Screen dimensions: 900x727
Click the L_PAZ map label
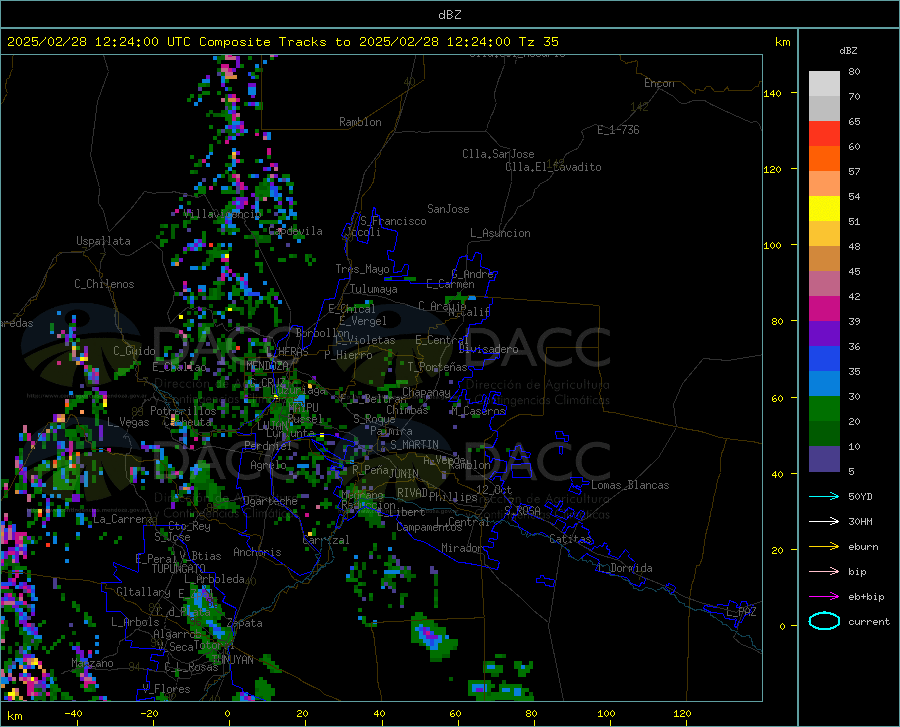(741, 612)
